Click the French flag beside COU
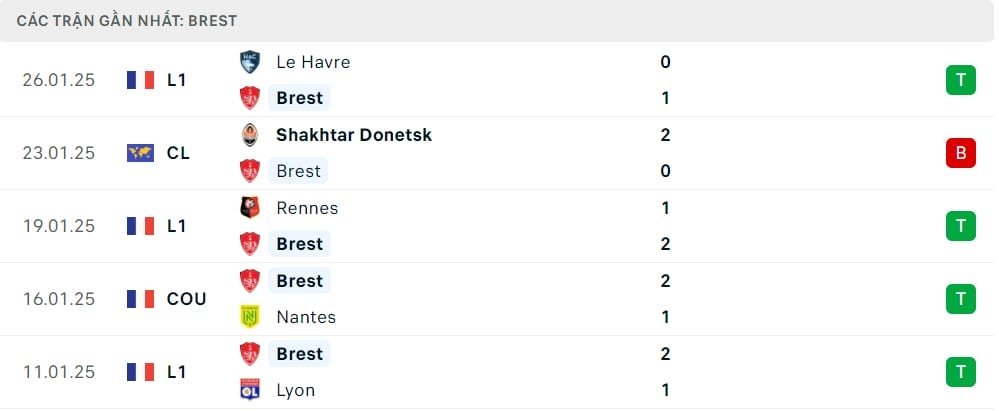 pyautogui.click(x=140, y=299)
